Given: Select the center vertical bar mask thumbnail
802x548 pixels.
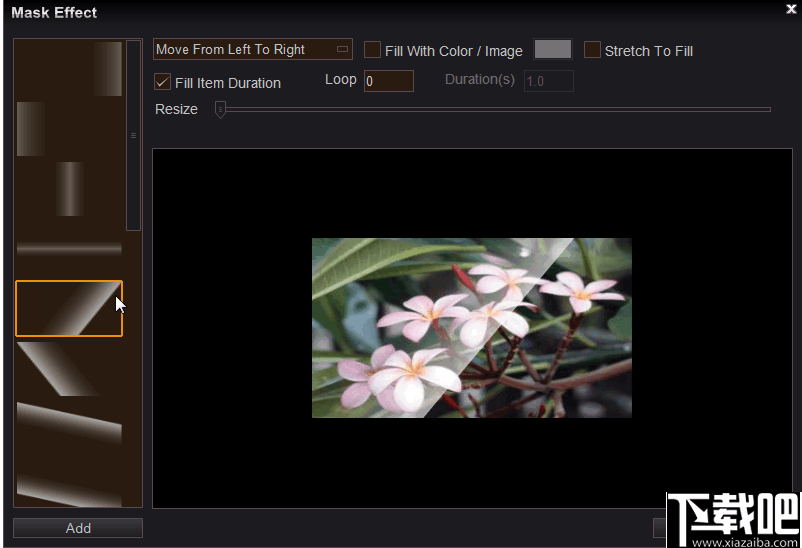Looking at the screenshot, I should [69, 189].
